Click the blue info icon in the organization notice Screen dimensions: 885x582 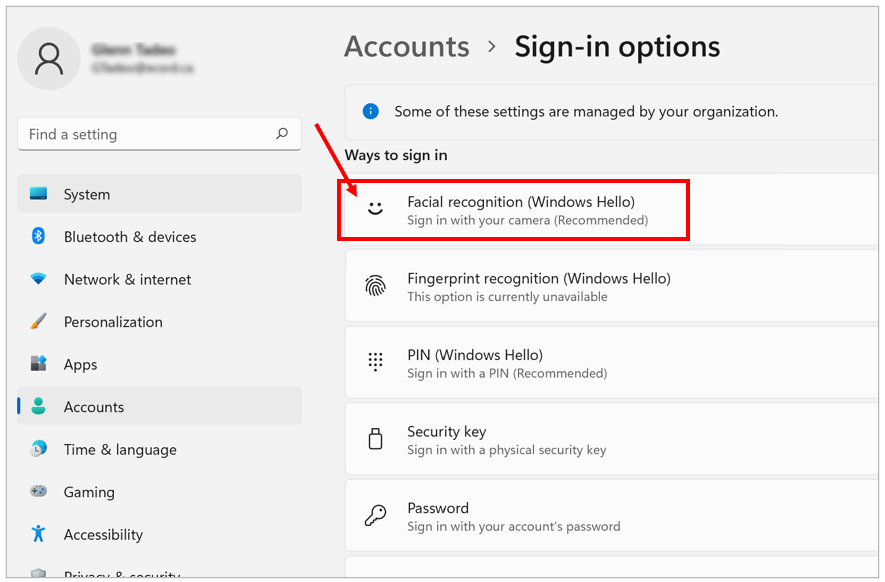tap(370, 111)
